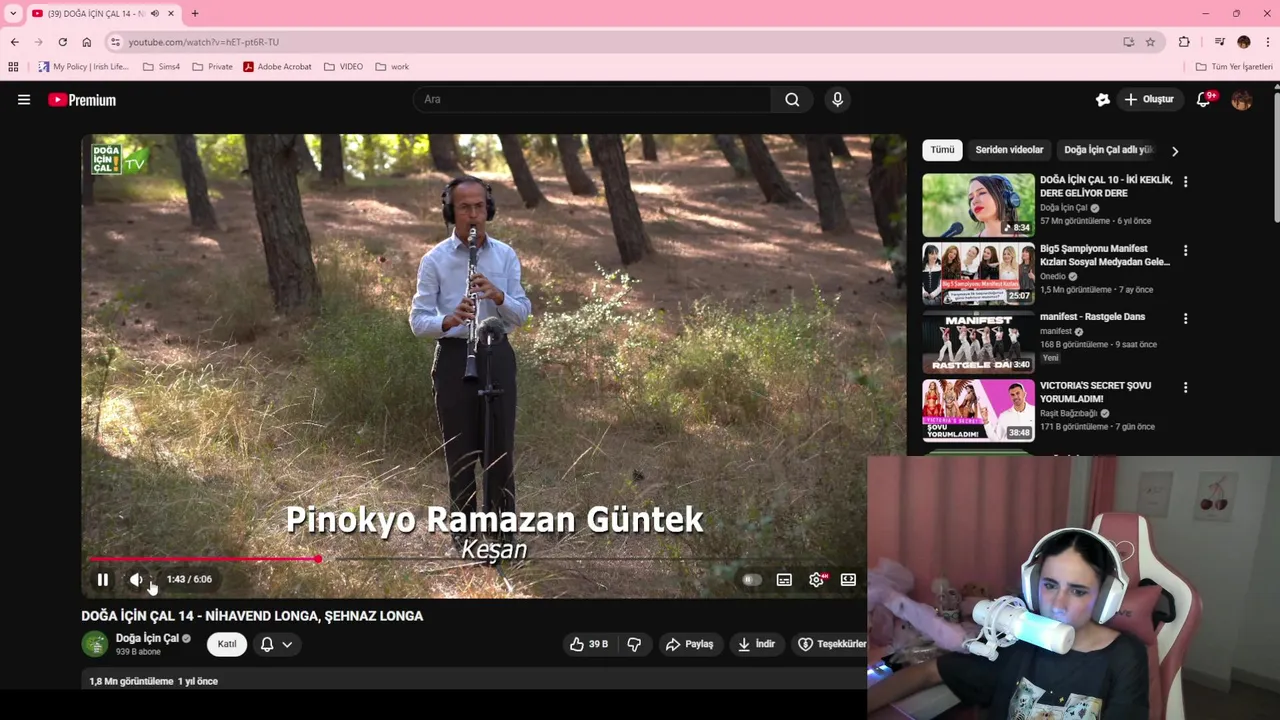
Task: Open the YouTube account avatar menu
Action: point(1242,100)
